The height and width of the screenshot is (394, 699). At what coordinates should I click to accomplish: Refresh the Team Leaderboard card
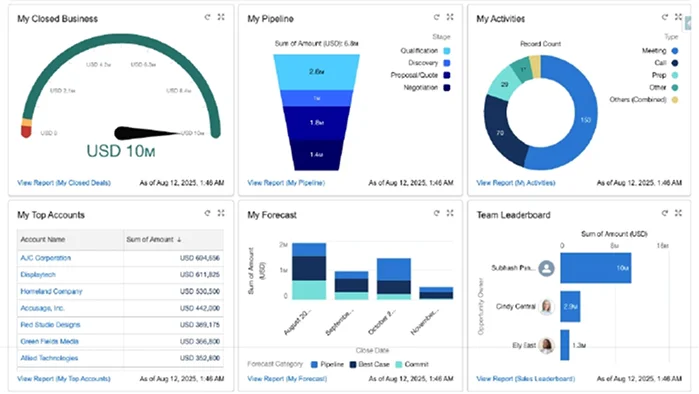pyautogui.click(x=665, y=213)
